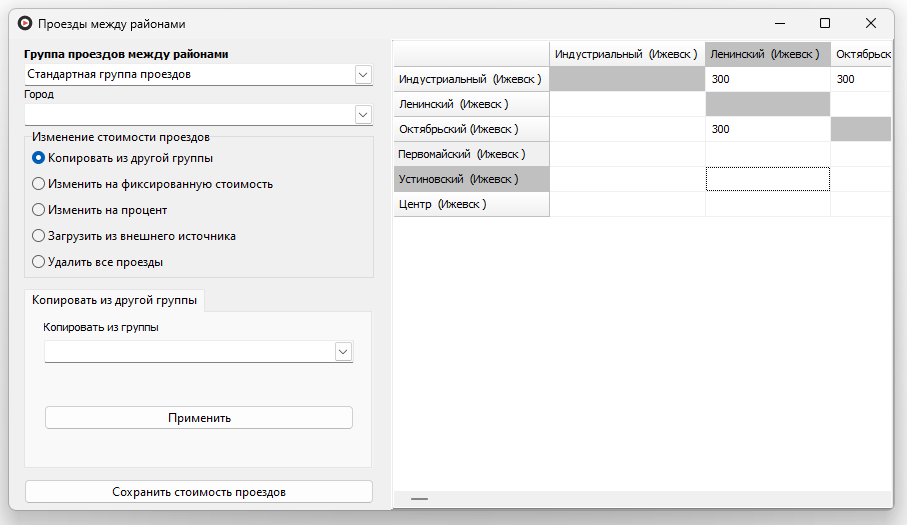Open the 'Группа проездов между районами' dropdown

pyautogui.click(x=362, y=75)
